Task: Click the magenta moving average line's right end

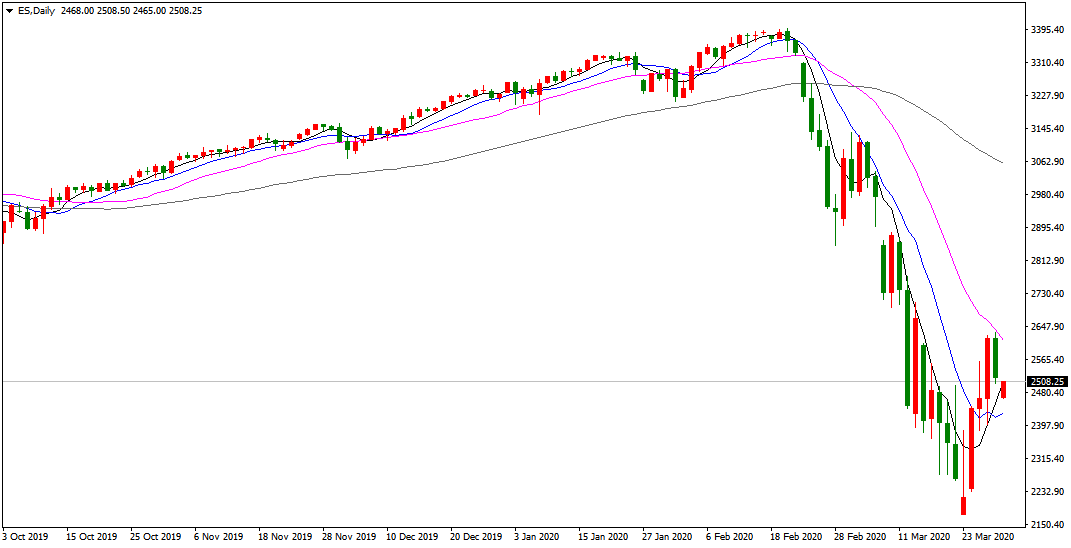Action: [1002, 339]
